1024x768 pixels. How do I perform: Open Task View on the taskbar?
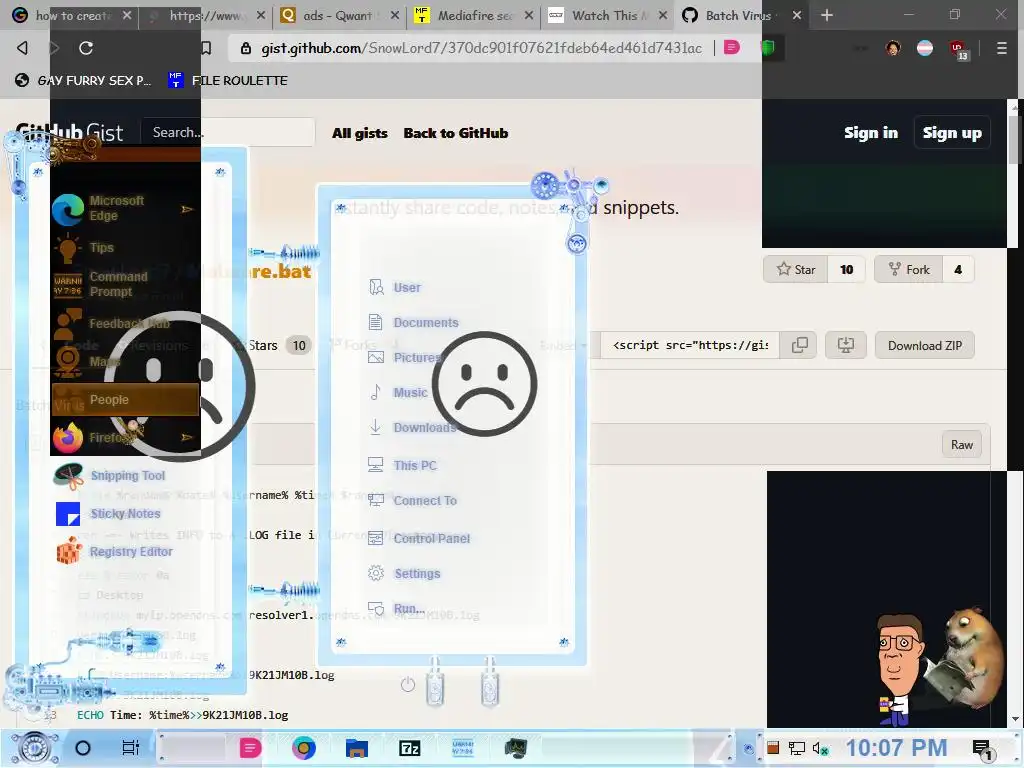tap(131, 748)
